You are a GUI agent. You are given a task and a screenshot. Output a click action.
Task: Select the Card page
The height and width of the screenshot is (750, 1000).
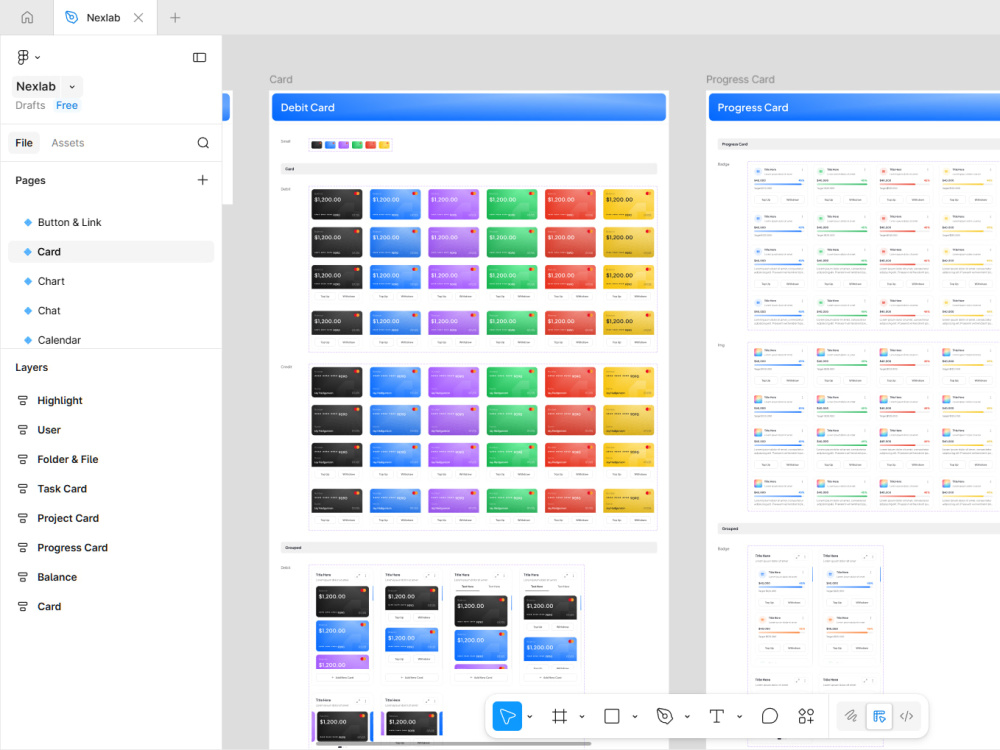click(x=111, y=252)
